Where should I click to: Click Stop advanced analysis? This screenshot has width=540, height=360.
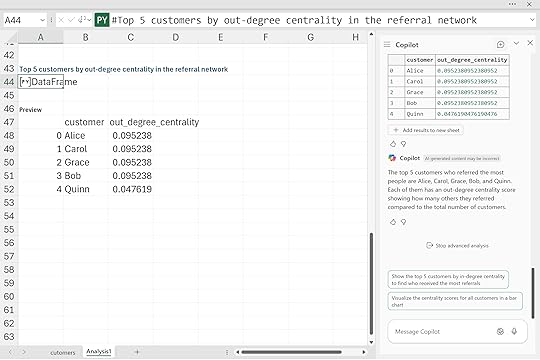(457, 246)
